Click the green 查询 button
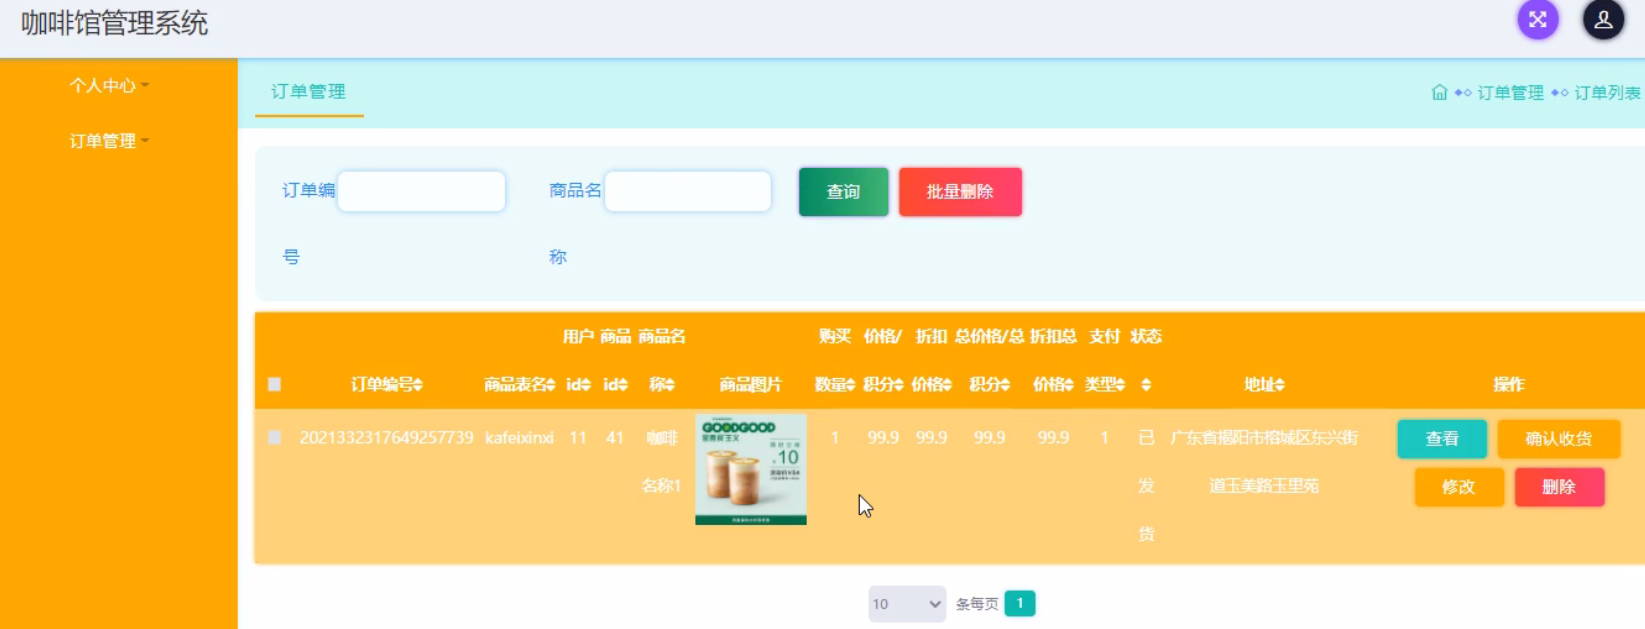This screenshot has width=1645, height=629. click(x=843, y=192)
